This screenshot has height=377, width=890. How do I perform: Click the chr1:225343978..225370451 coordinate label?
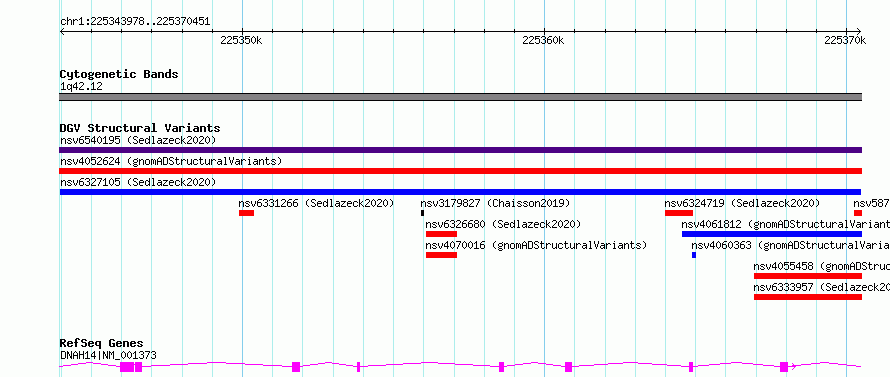pyautogui.click(x=135, y=22)
